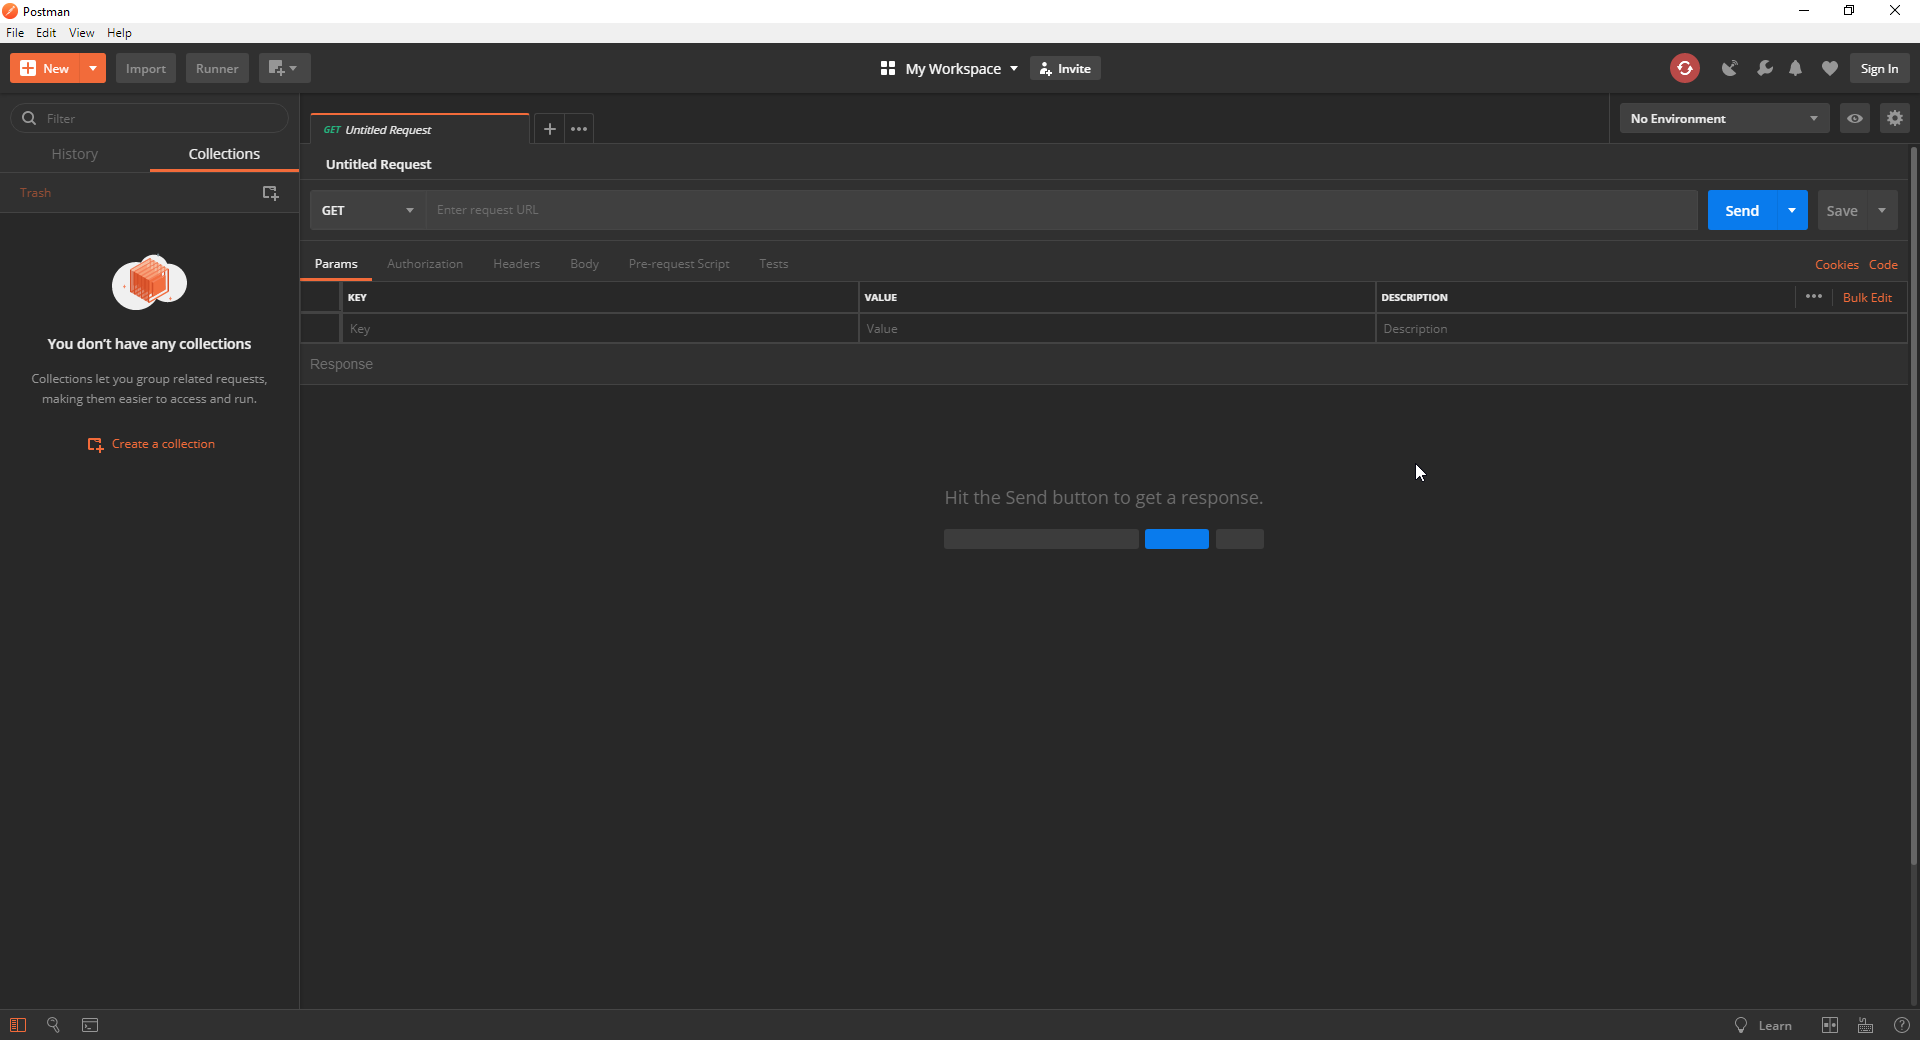Viewport: 1920px width, 1040px height.
Task: Open the Postman console icon in status bar
Action: pos(90,1025)
